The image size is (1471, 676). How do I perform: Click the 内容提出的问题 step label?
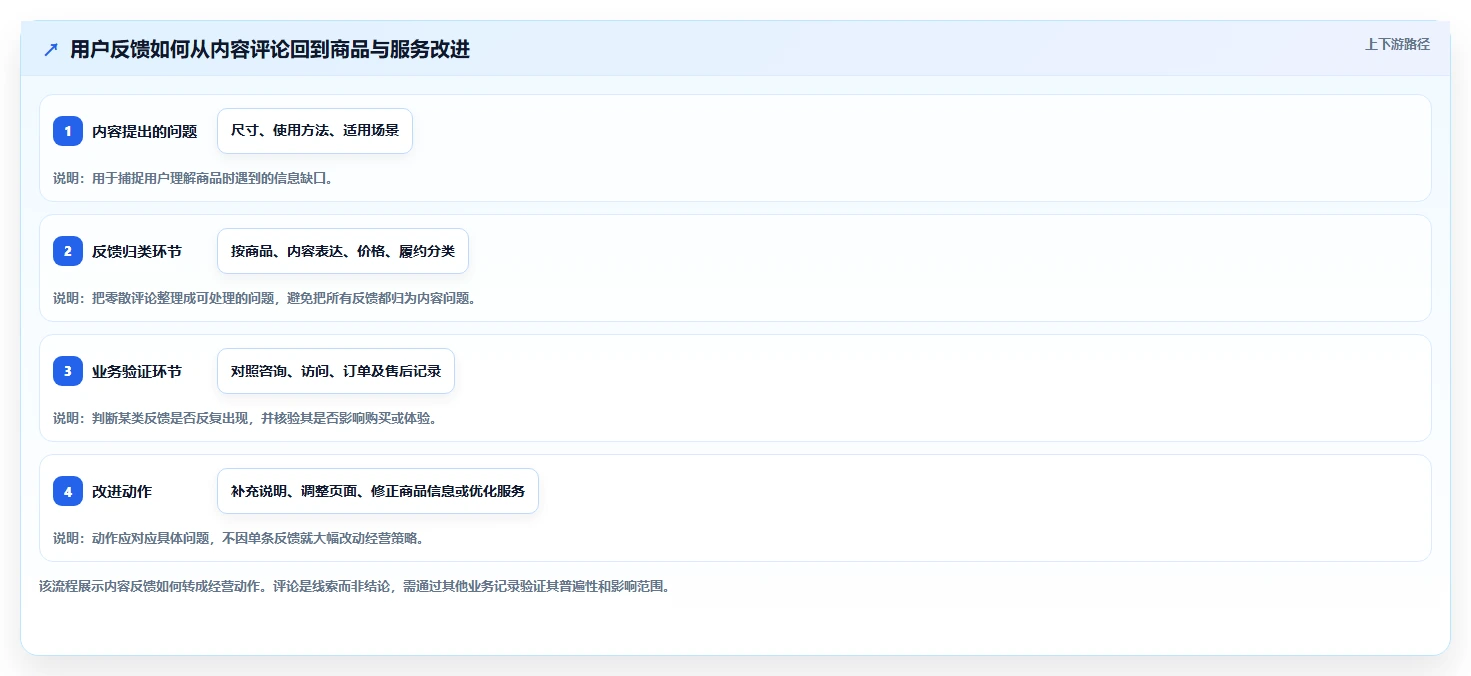(144, 131)
